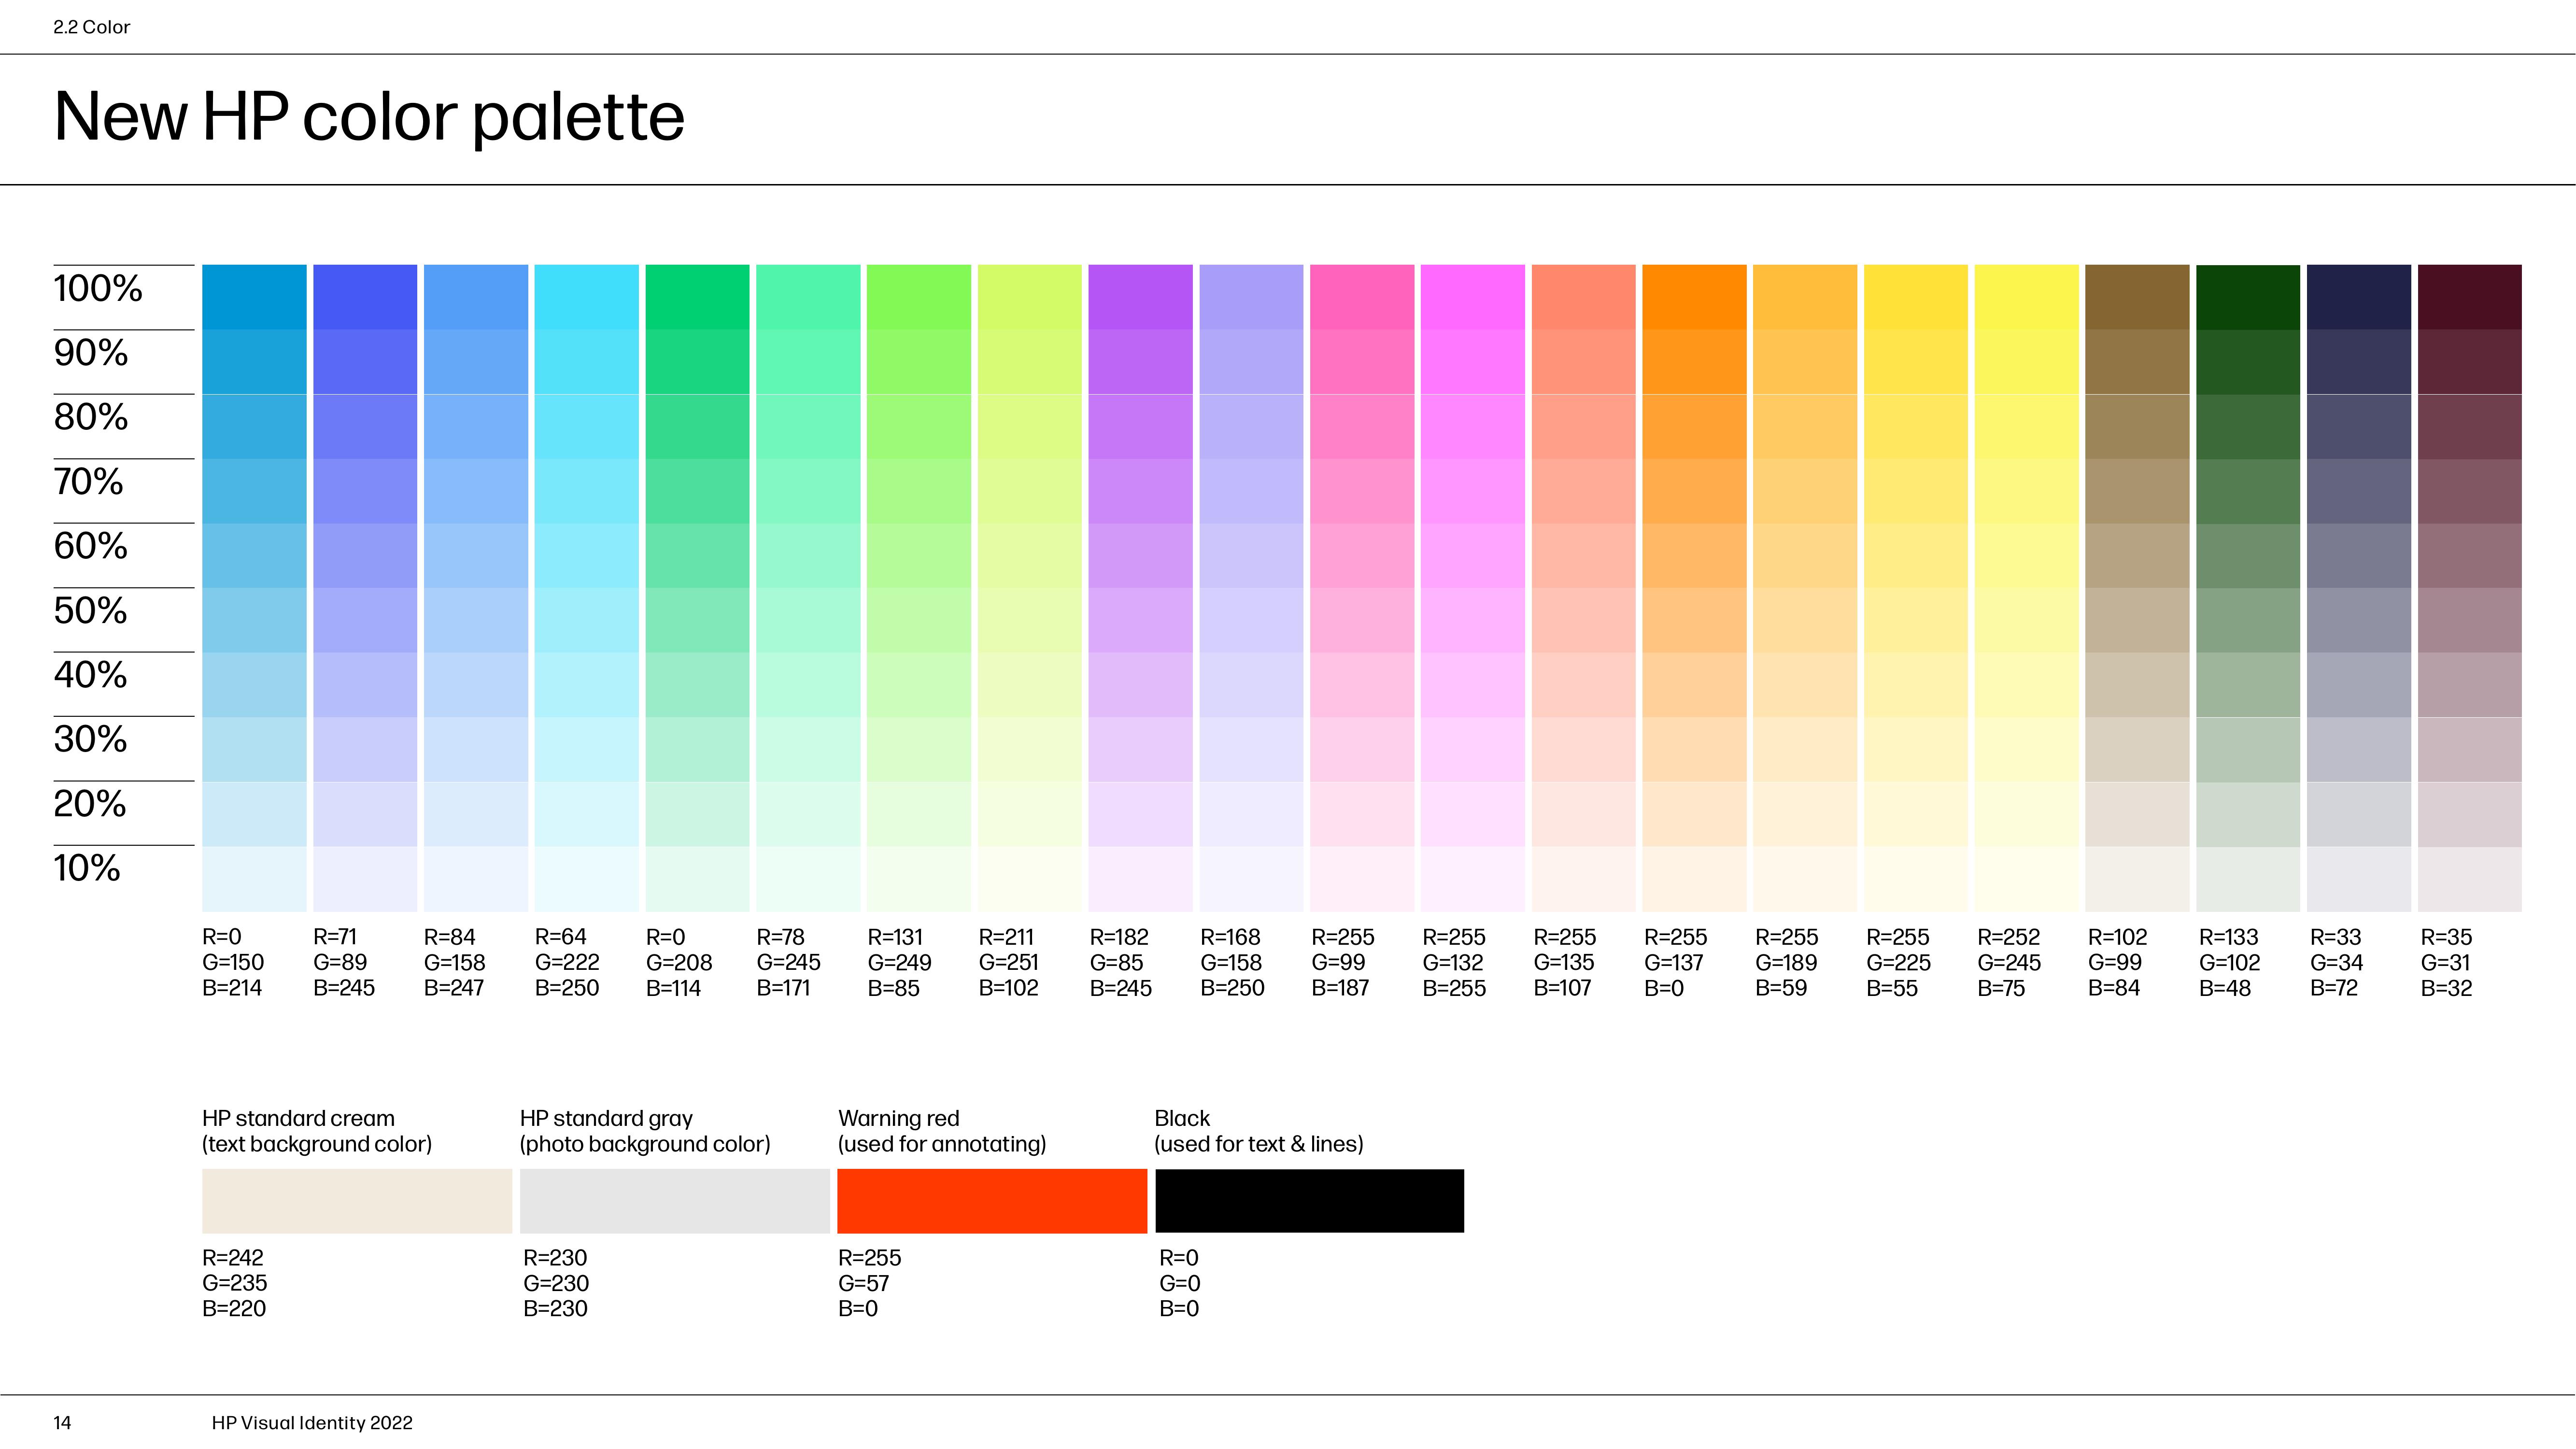Click 100% swatch above R=35 G=31 B=32
Viewport: 2576px width, 1449px height.
(2470, 297)
